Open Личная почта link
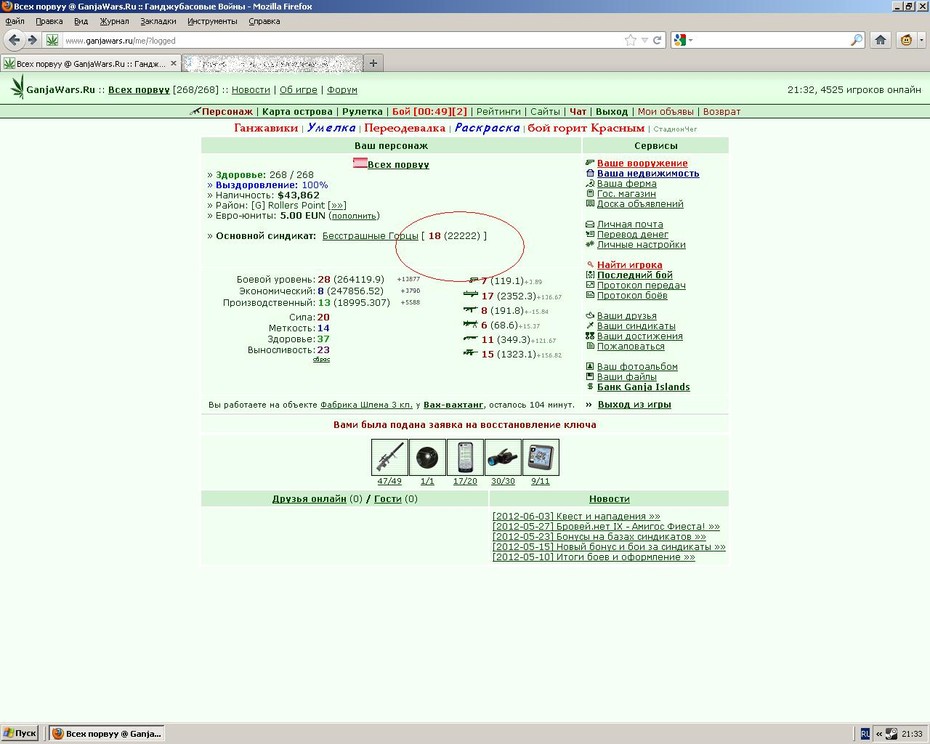 pyautogui.click(x=630, y=224)
